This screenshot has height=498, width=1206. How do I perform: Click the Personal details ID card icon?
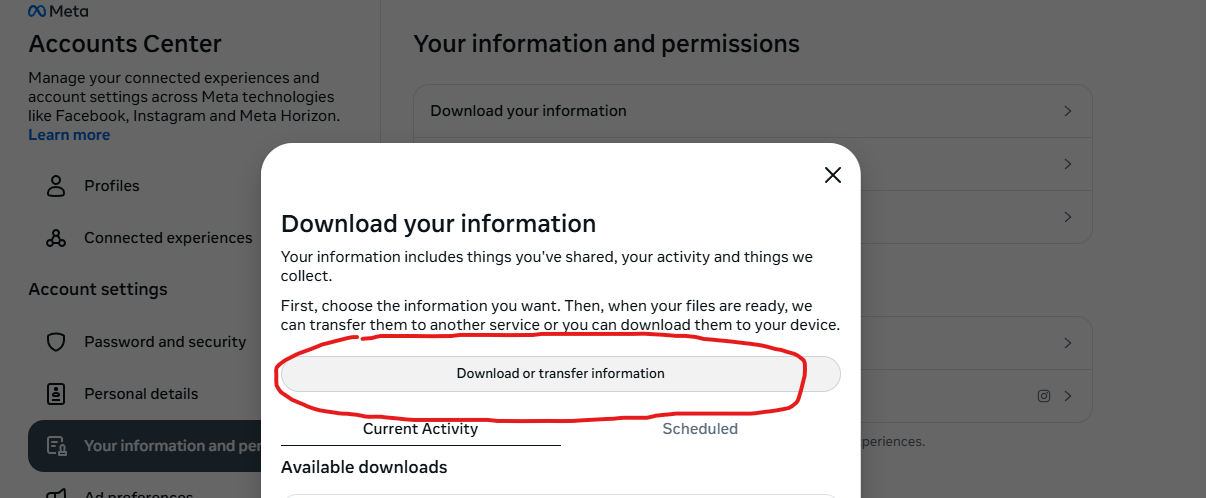coord(56,394)
